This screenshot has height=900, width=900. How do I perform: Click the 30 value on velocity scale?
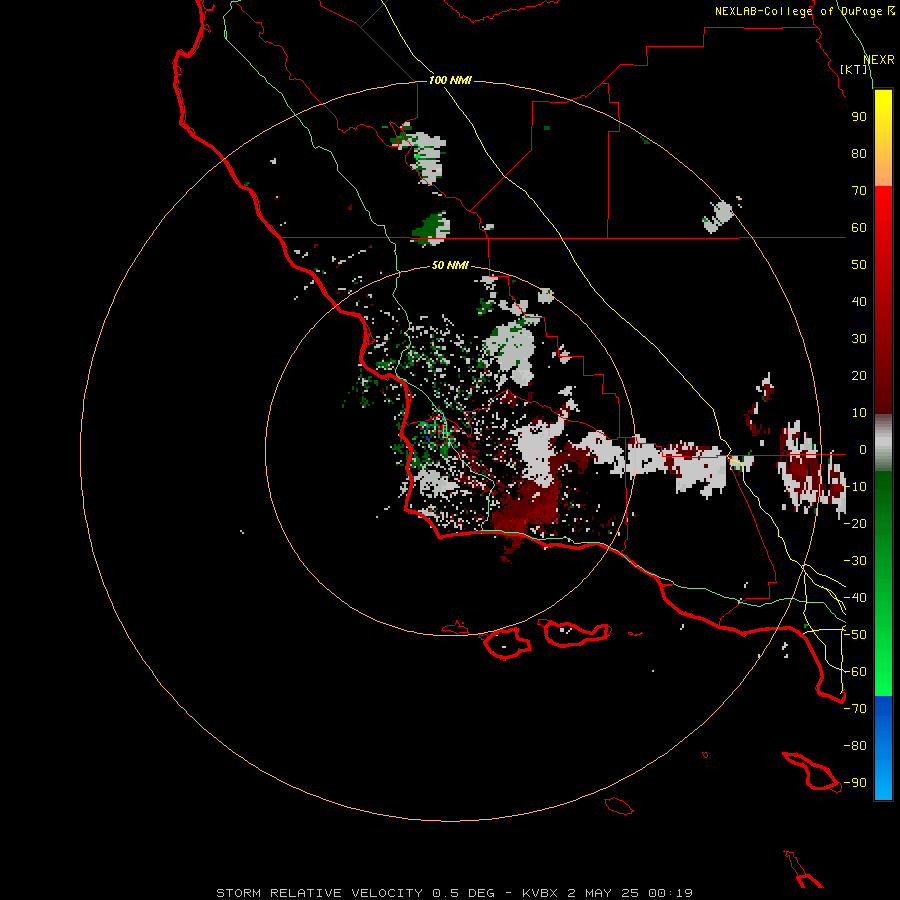coord(859,339)
